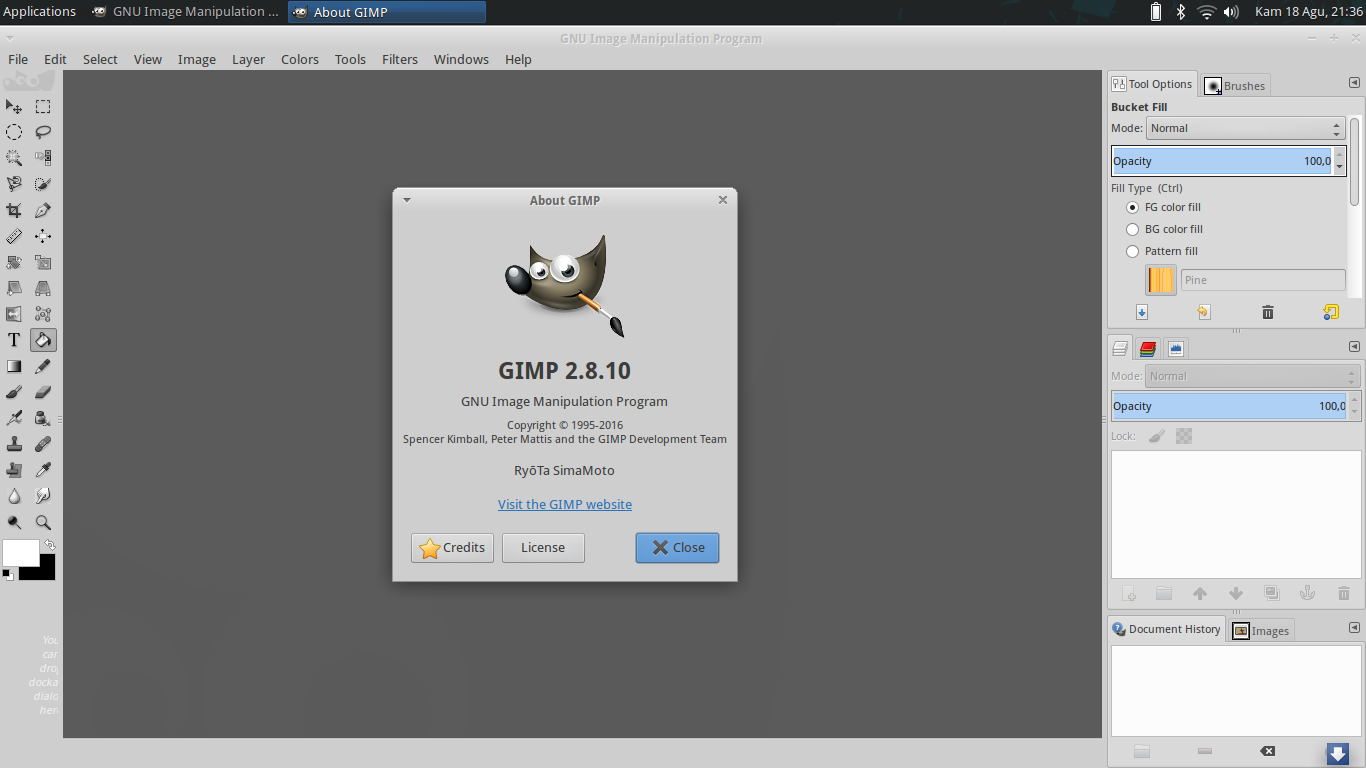
Task: Select the Color Picker eyedropper tool
Action: [x=43, y=470]
